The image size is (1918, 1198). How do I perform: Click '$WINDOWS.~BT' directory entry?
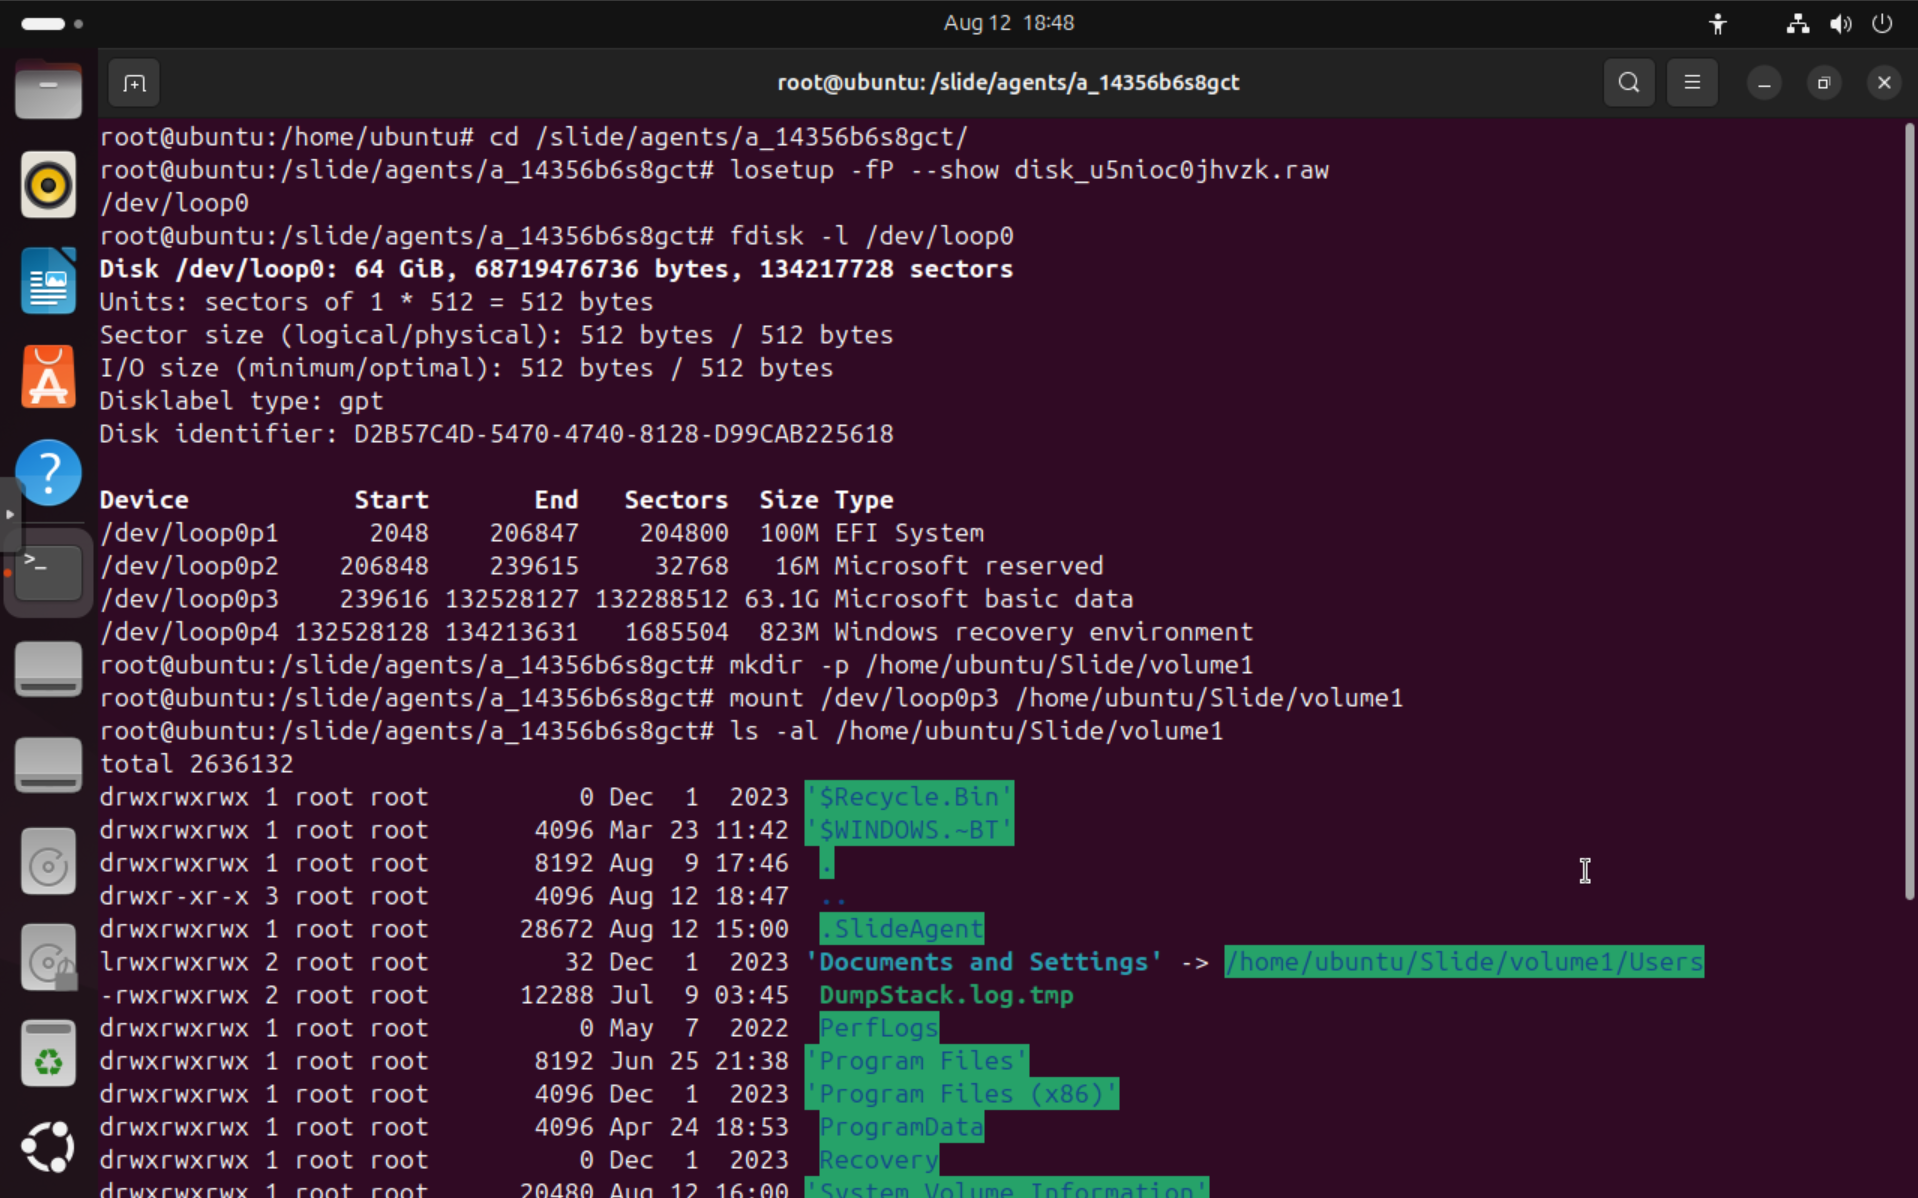[x=909, y=830]
